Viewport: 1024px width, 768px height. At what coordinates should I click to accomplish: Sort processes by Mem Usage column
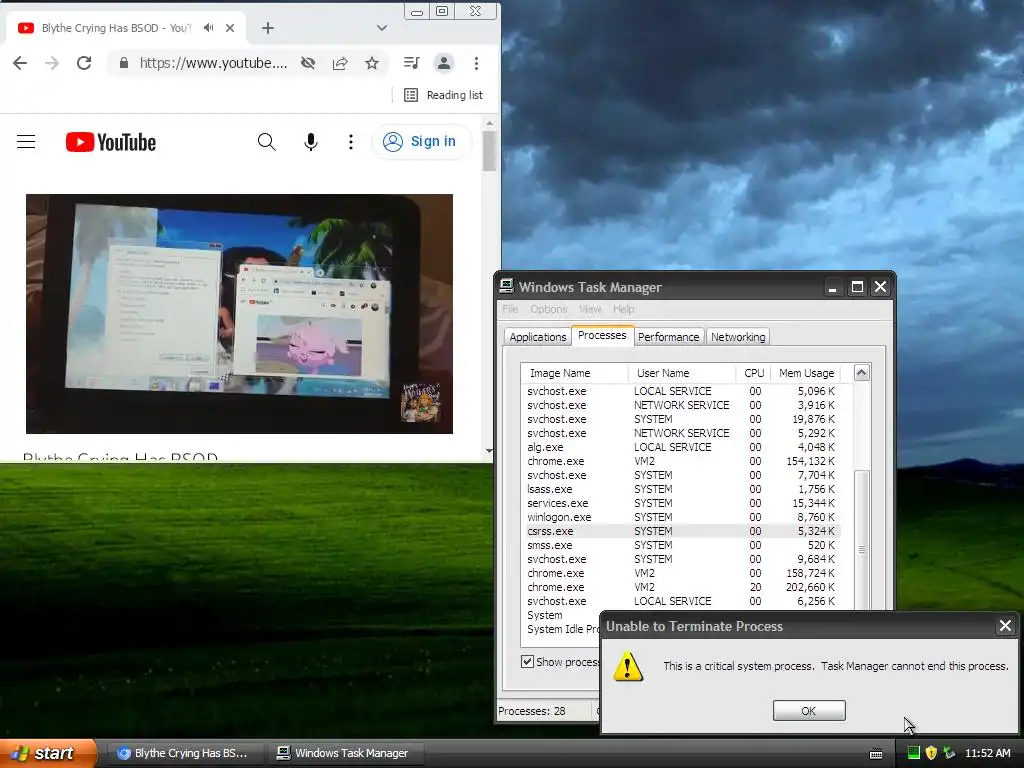point(806,373)
